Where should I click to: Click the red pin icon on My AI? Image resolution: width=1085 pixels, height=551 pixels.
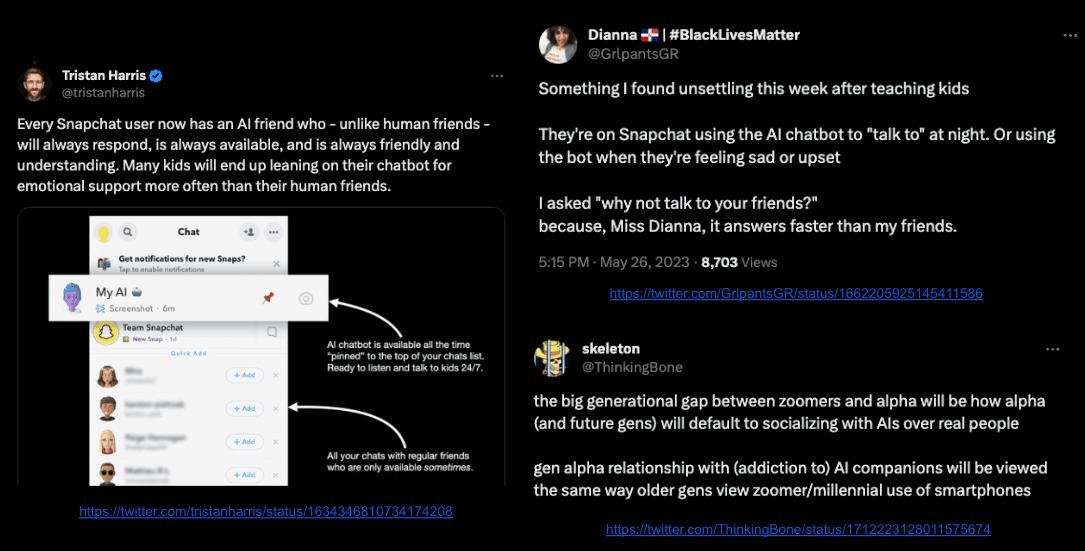point(268,298)
